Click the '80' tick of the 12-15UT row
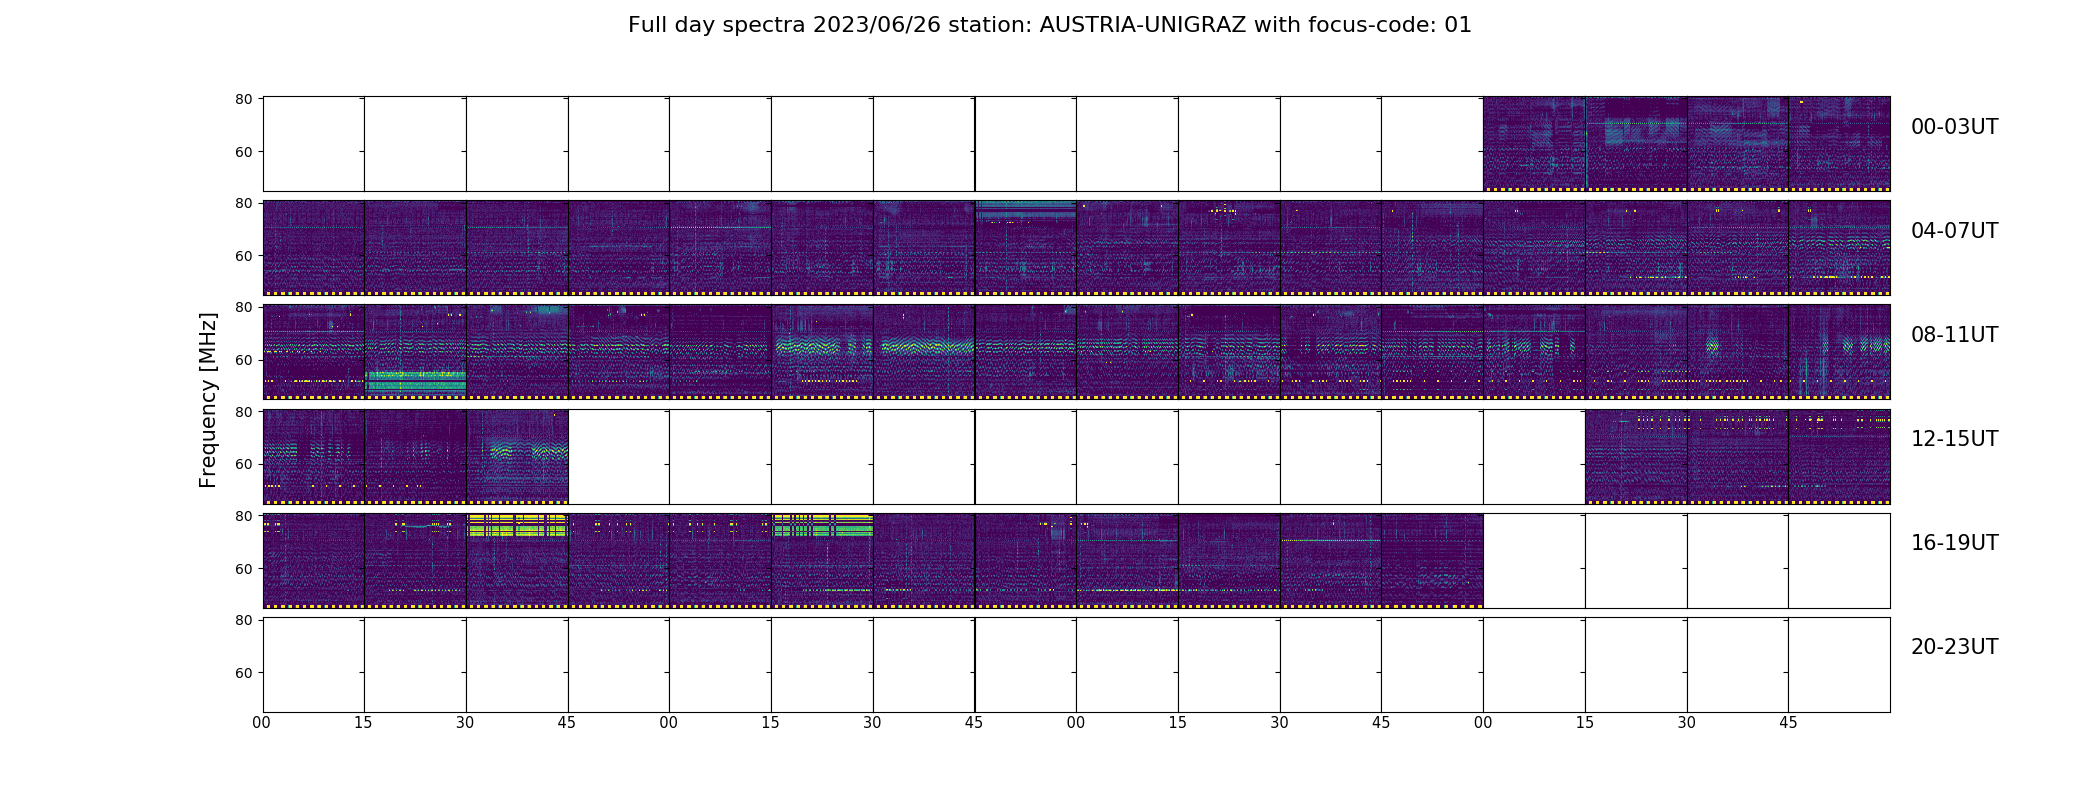Viewport: 2100px width, 800px height. click(x=243, y=411)
